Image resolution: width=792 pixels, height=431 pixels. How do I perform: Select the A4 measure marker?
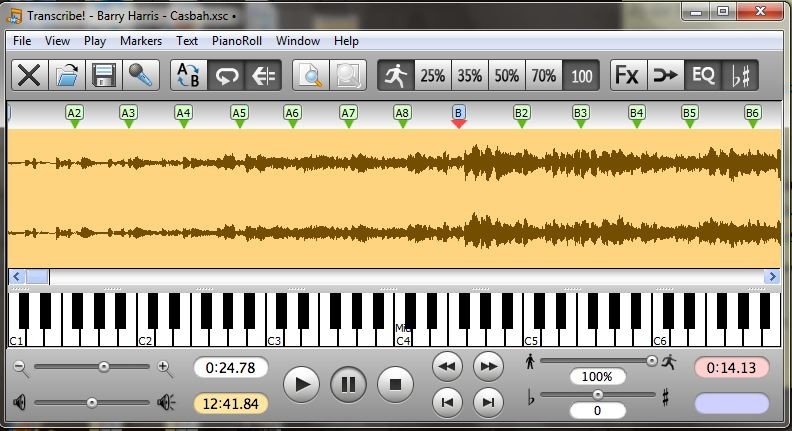click(x=183, y=115)
